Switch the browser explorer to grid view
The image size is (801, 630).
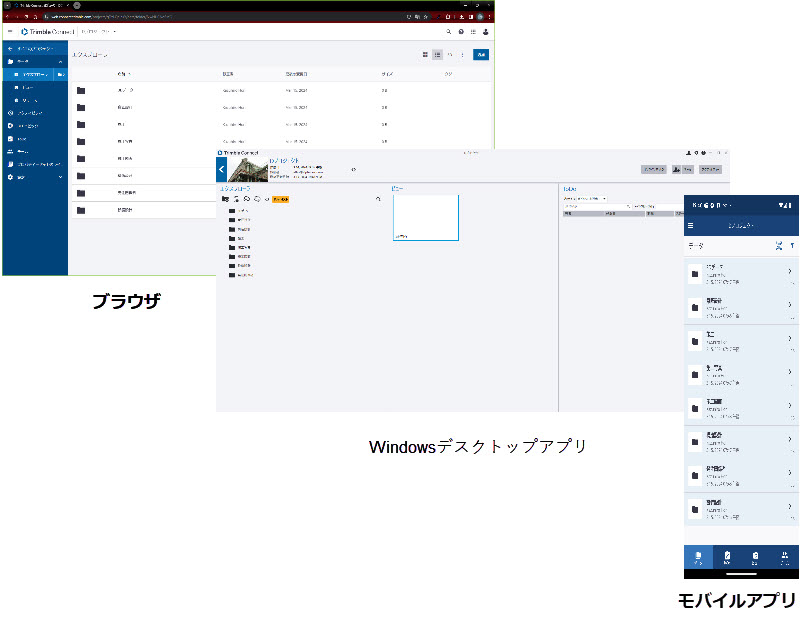tap(425, 55)
